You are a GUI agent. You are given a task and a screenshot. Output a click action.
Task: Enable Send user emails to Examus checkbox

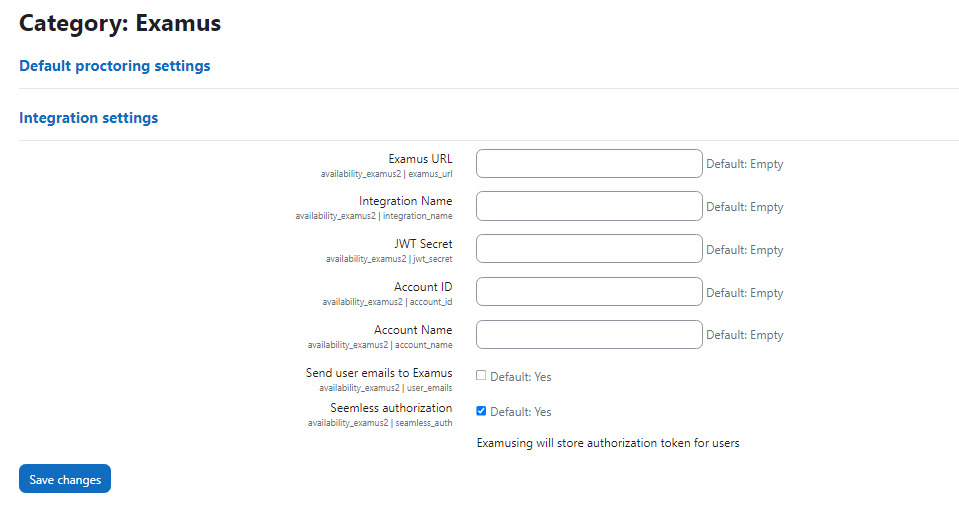click(481, 375)
